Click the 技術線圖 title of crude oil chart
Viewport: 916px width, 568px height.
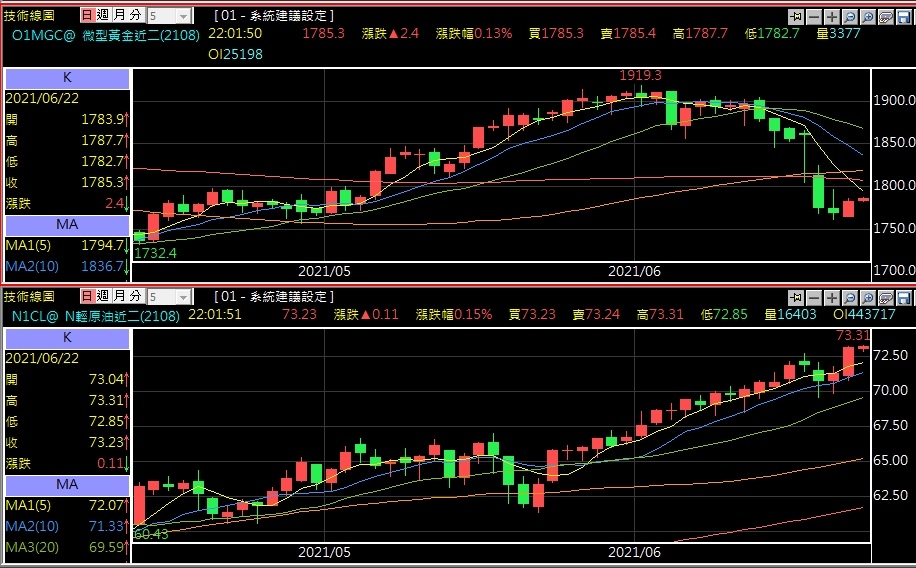[29, 297]
